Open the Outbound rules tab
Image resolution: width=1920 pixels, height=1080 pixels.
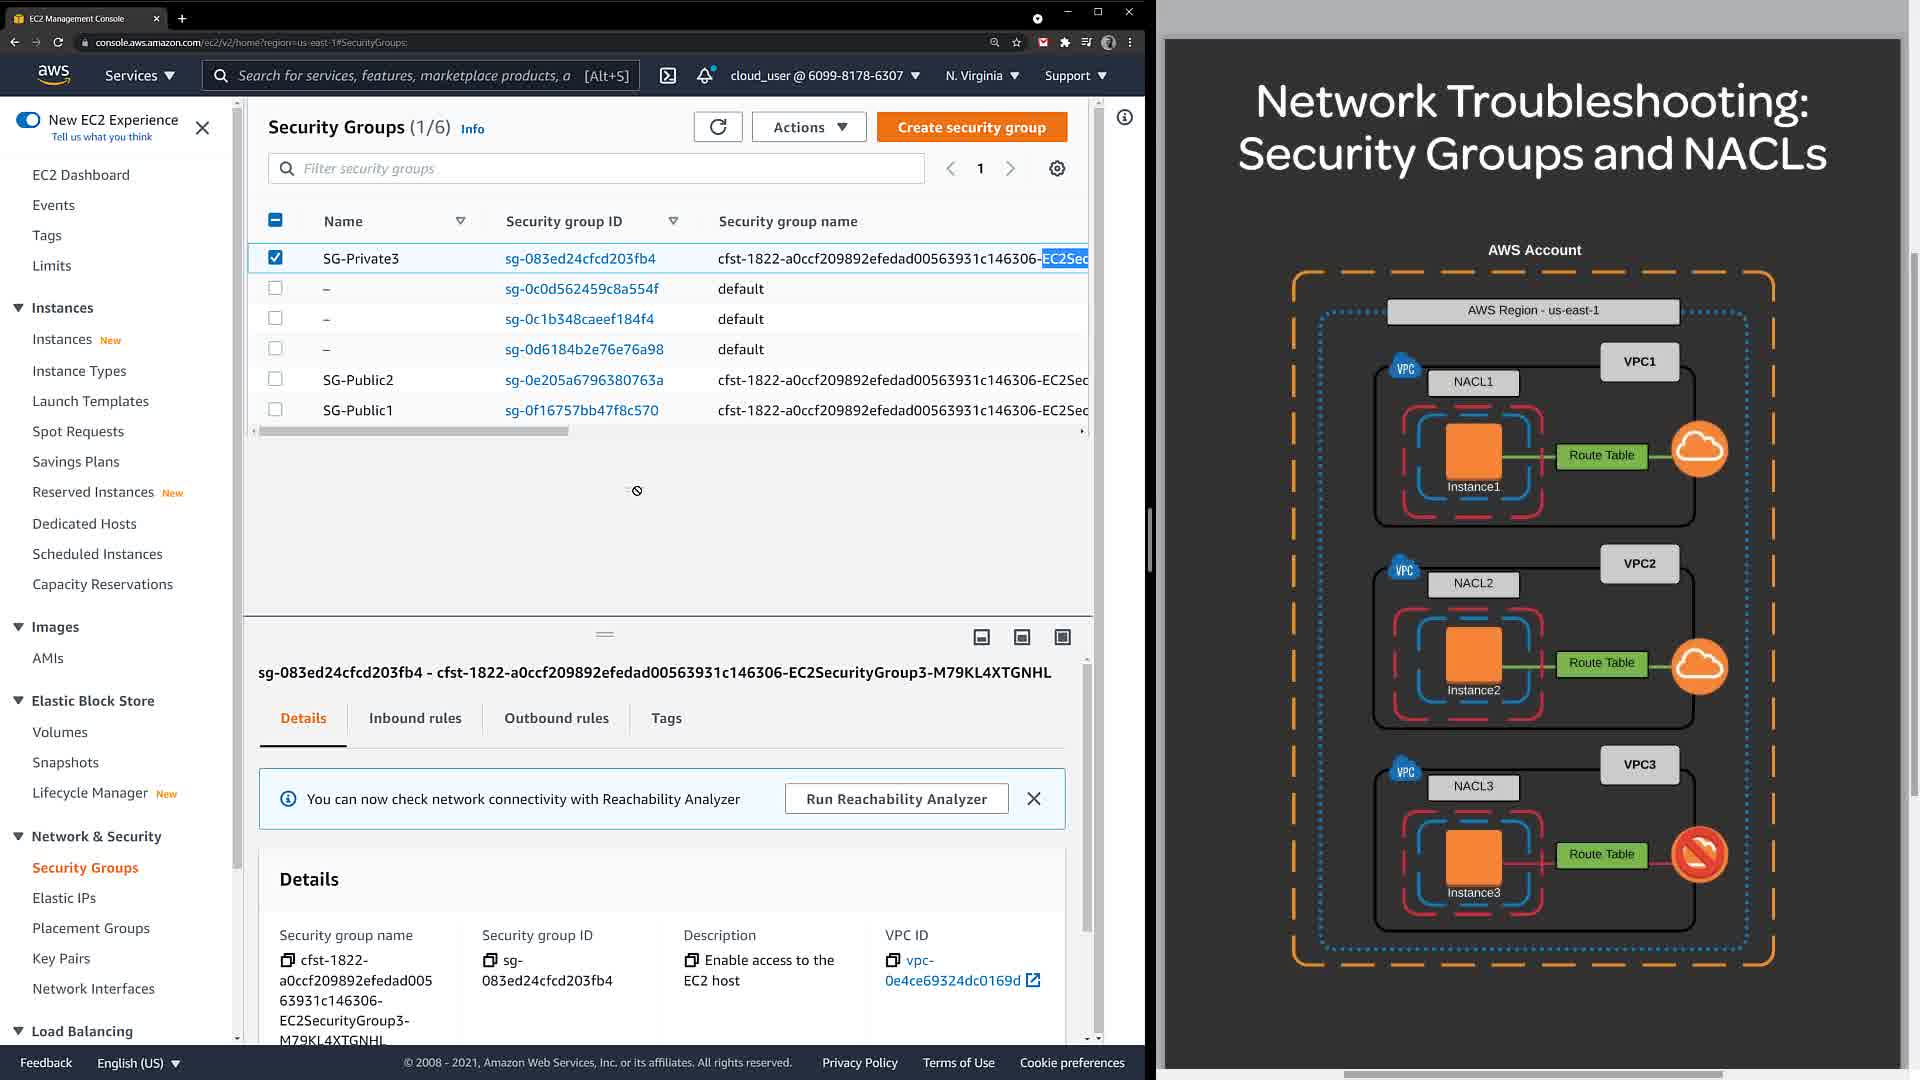point(556,718)
